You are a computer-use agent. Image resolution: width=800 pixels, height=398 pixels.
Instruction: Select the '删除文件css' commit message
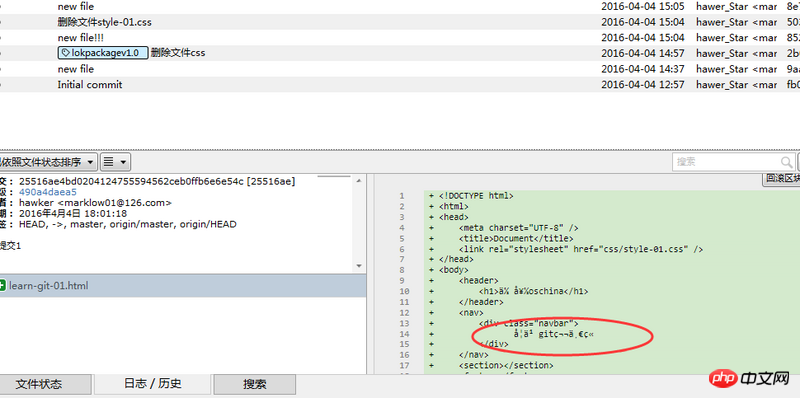click(178, 53)
